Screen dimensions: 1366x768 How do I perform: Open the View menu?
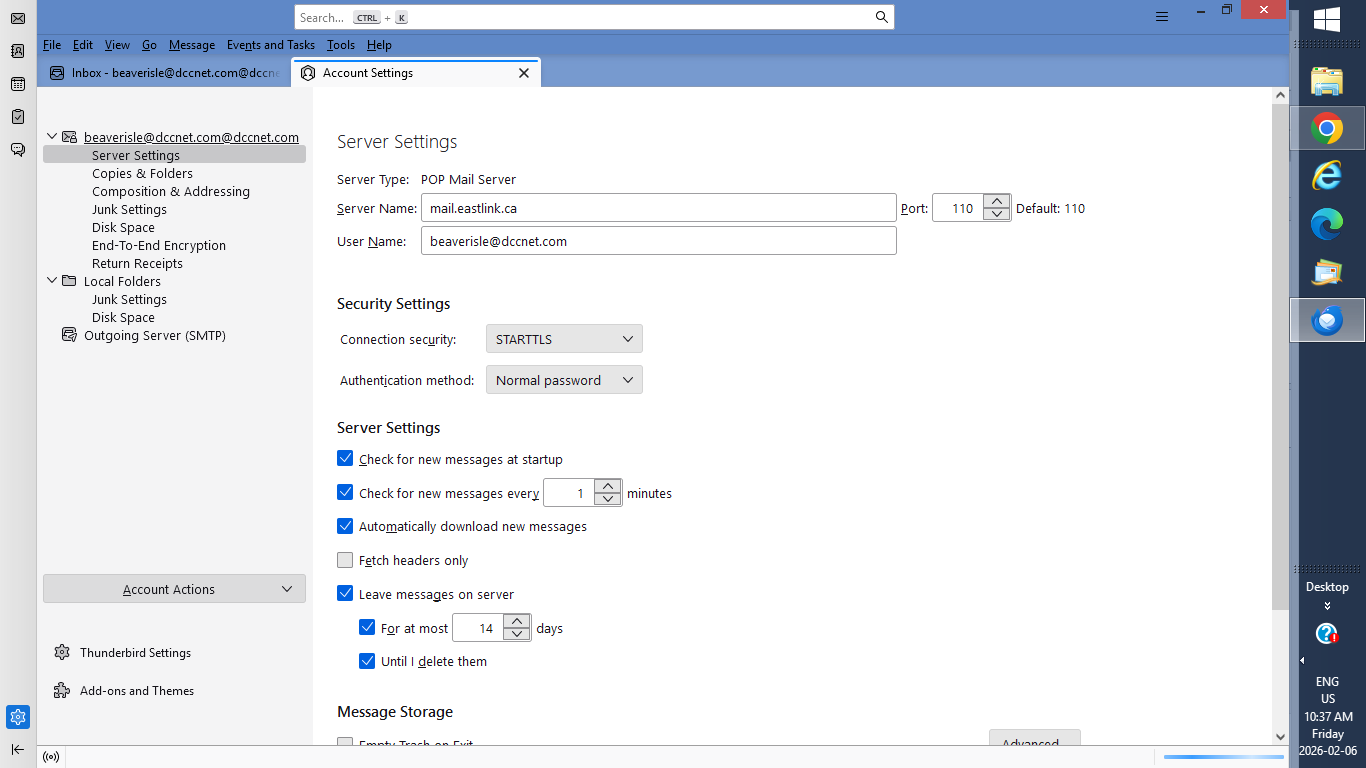tap(118, 45)
